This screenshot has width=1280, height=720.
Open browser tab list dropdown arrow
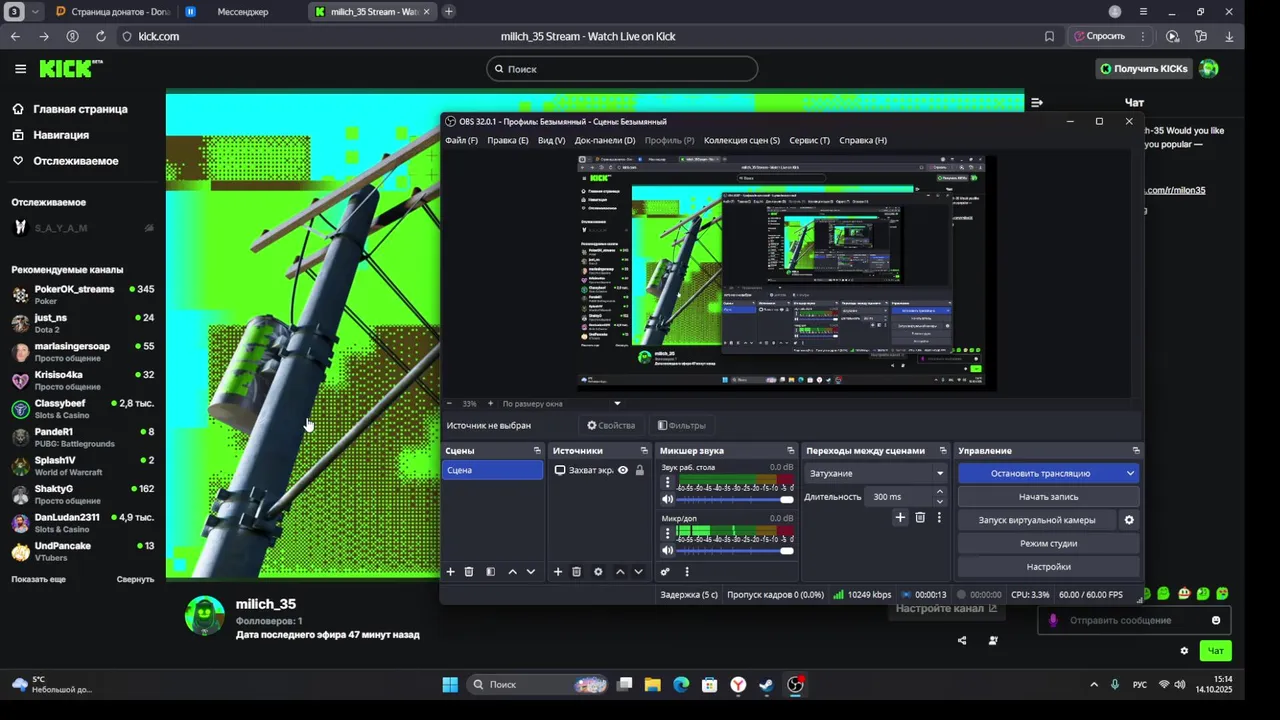(36, 12)
